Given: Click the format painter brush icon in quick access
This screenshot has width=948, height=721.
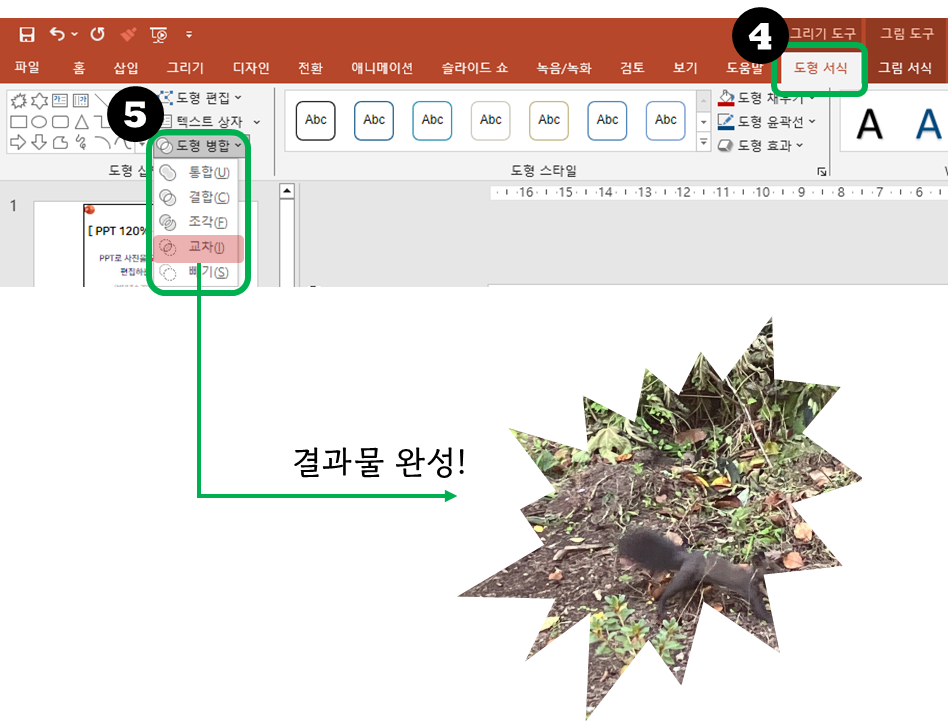Looking at the screenshot, I should pos(128,34).
